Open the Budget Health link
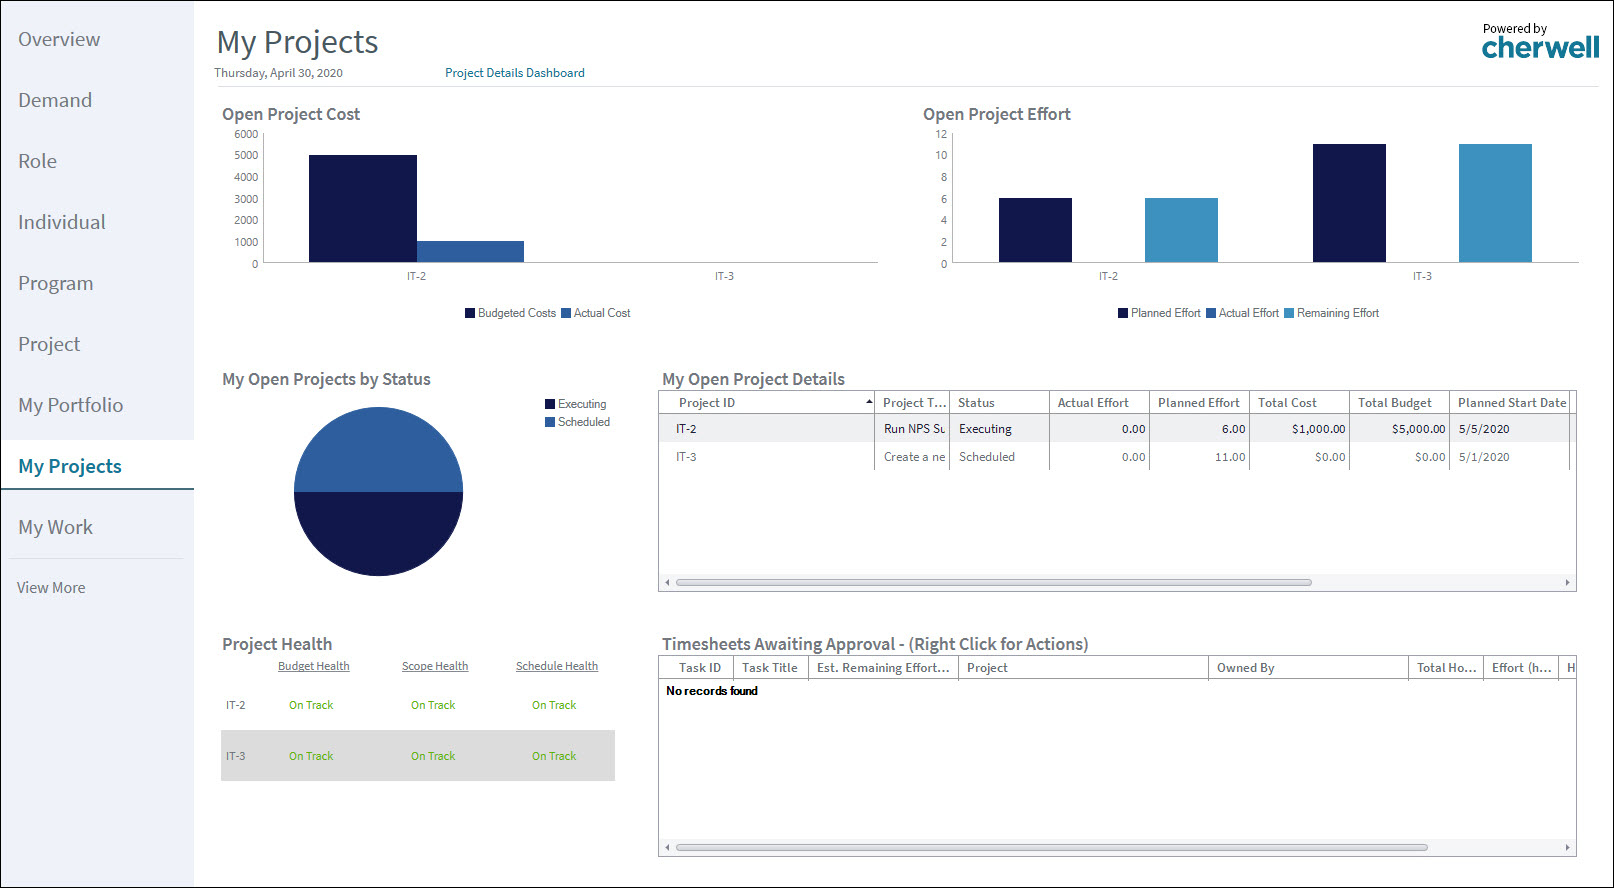Screen dimensions: 1614x888 pyautogui.click(x=314, y=666)
